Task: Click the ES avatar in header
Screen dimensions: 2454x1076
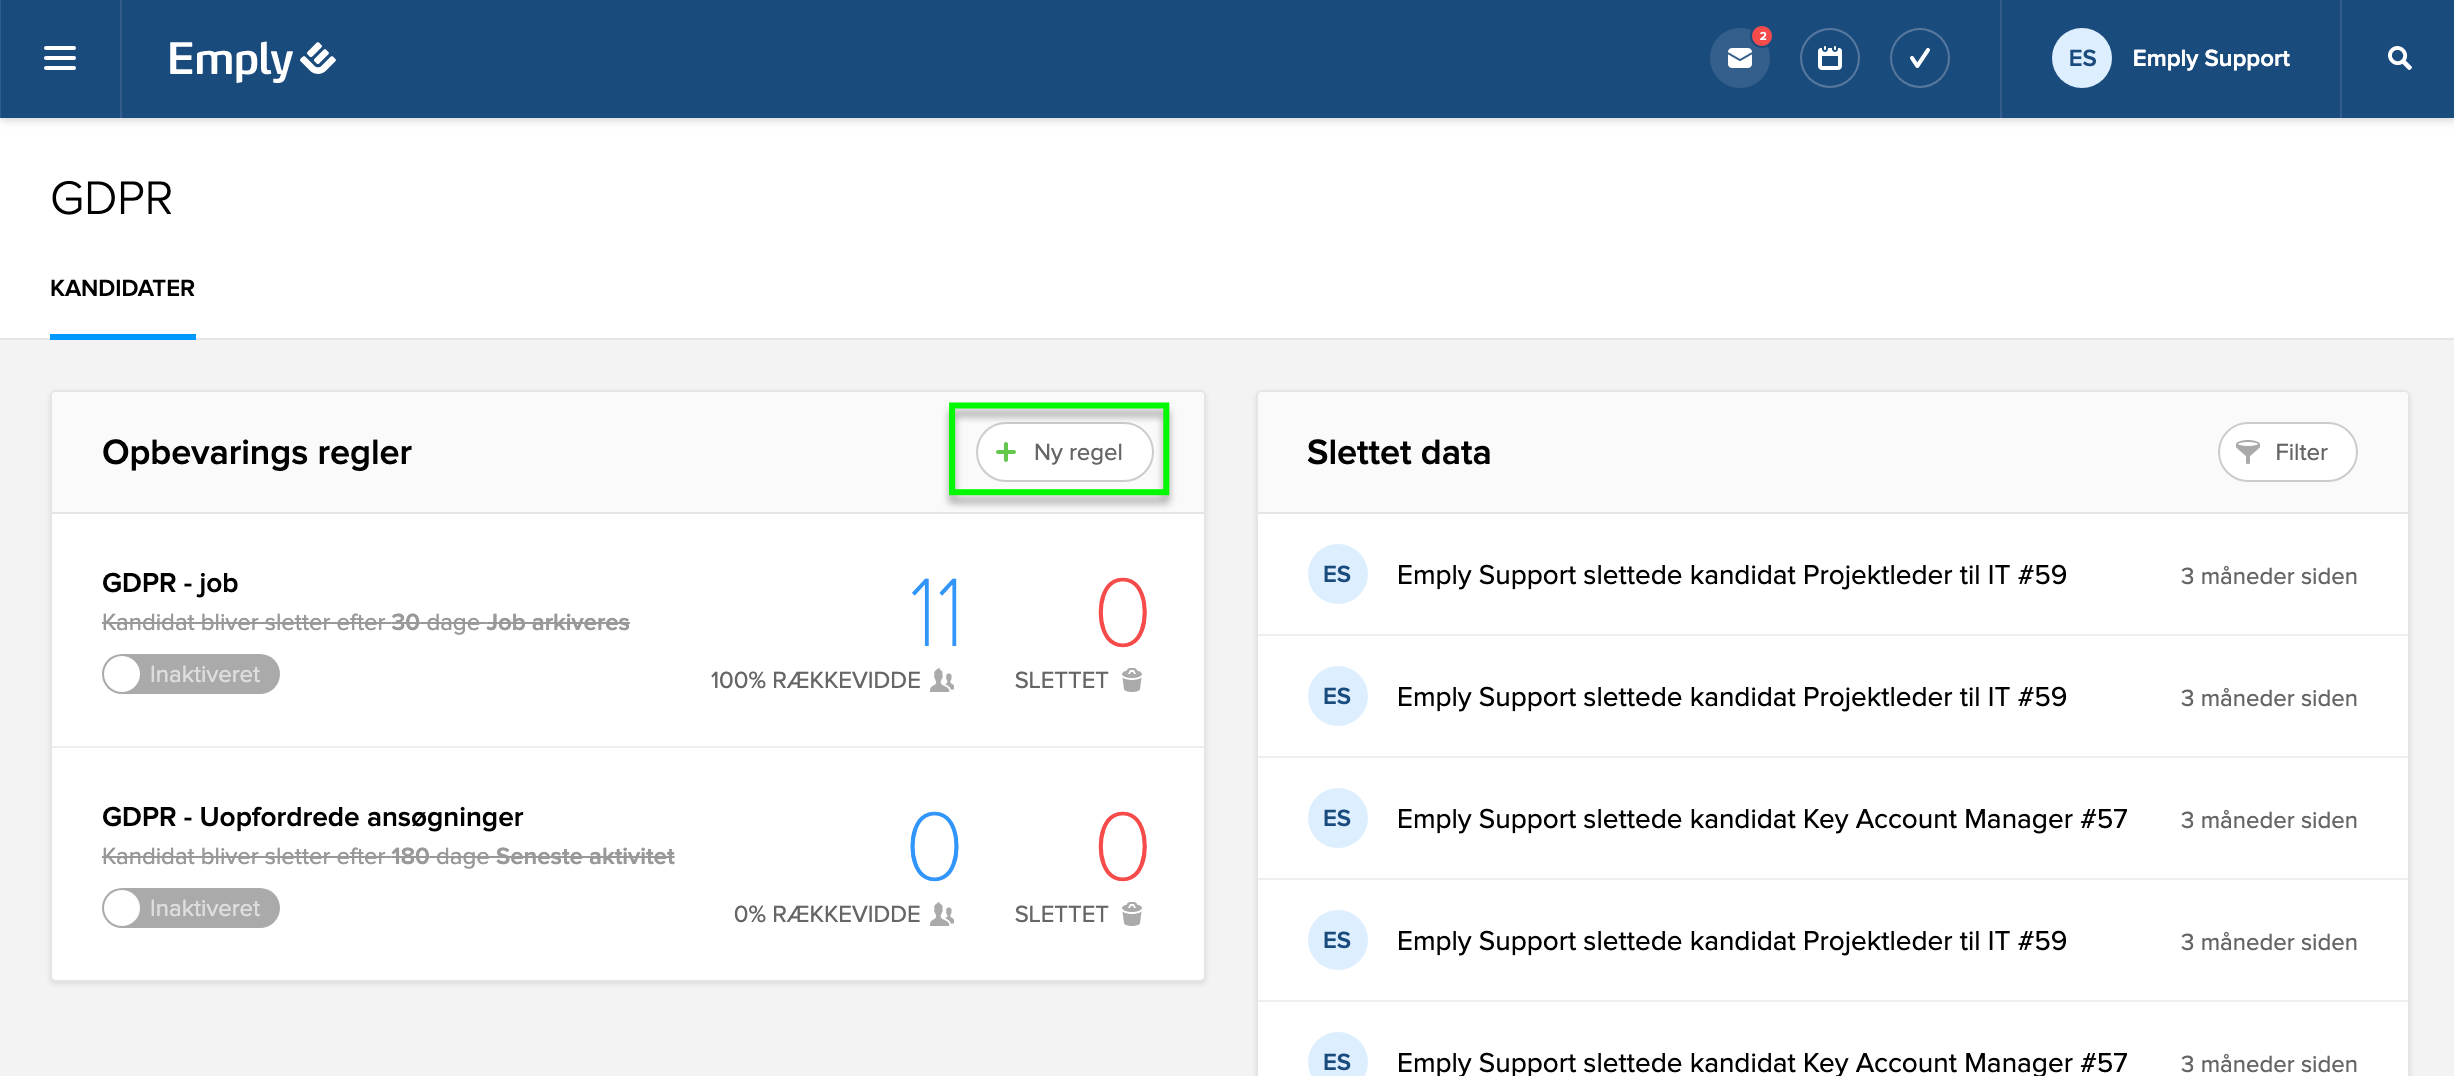Action: (x=2081, y=59)
